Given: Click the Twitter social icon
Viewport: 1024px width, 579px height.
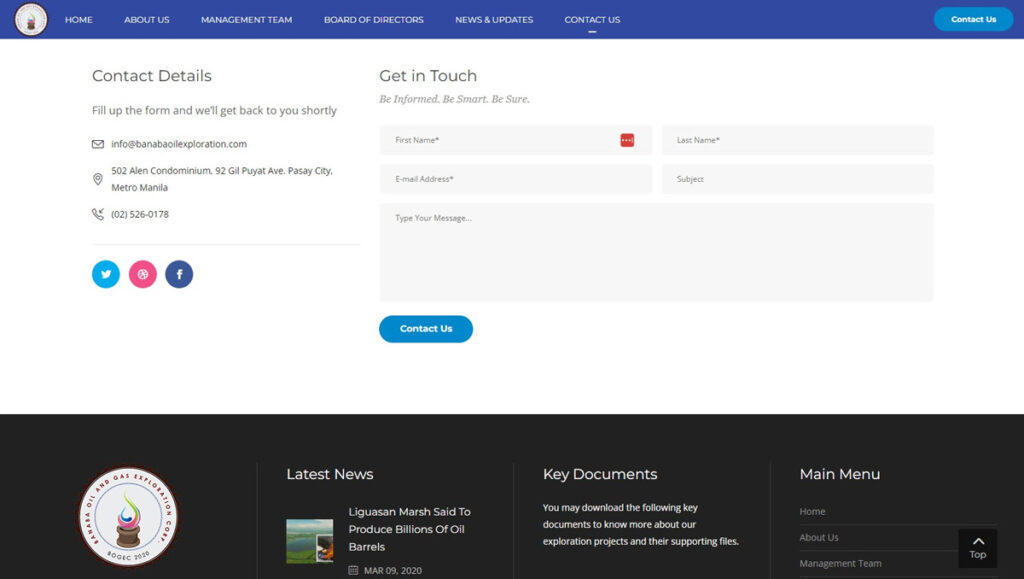Looking at the screenshot, I should 106,274.
